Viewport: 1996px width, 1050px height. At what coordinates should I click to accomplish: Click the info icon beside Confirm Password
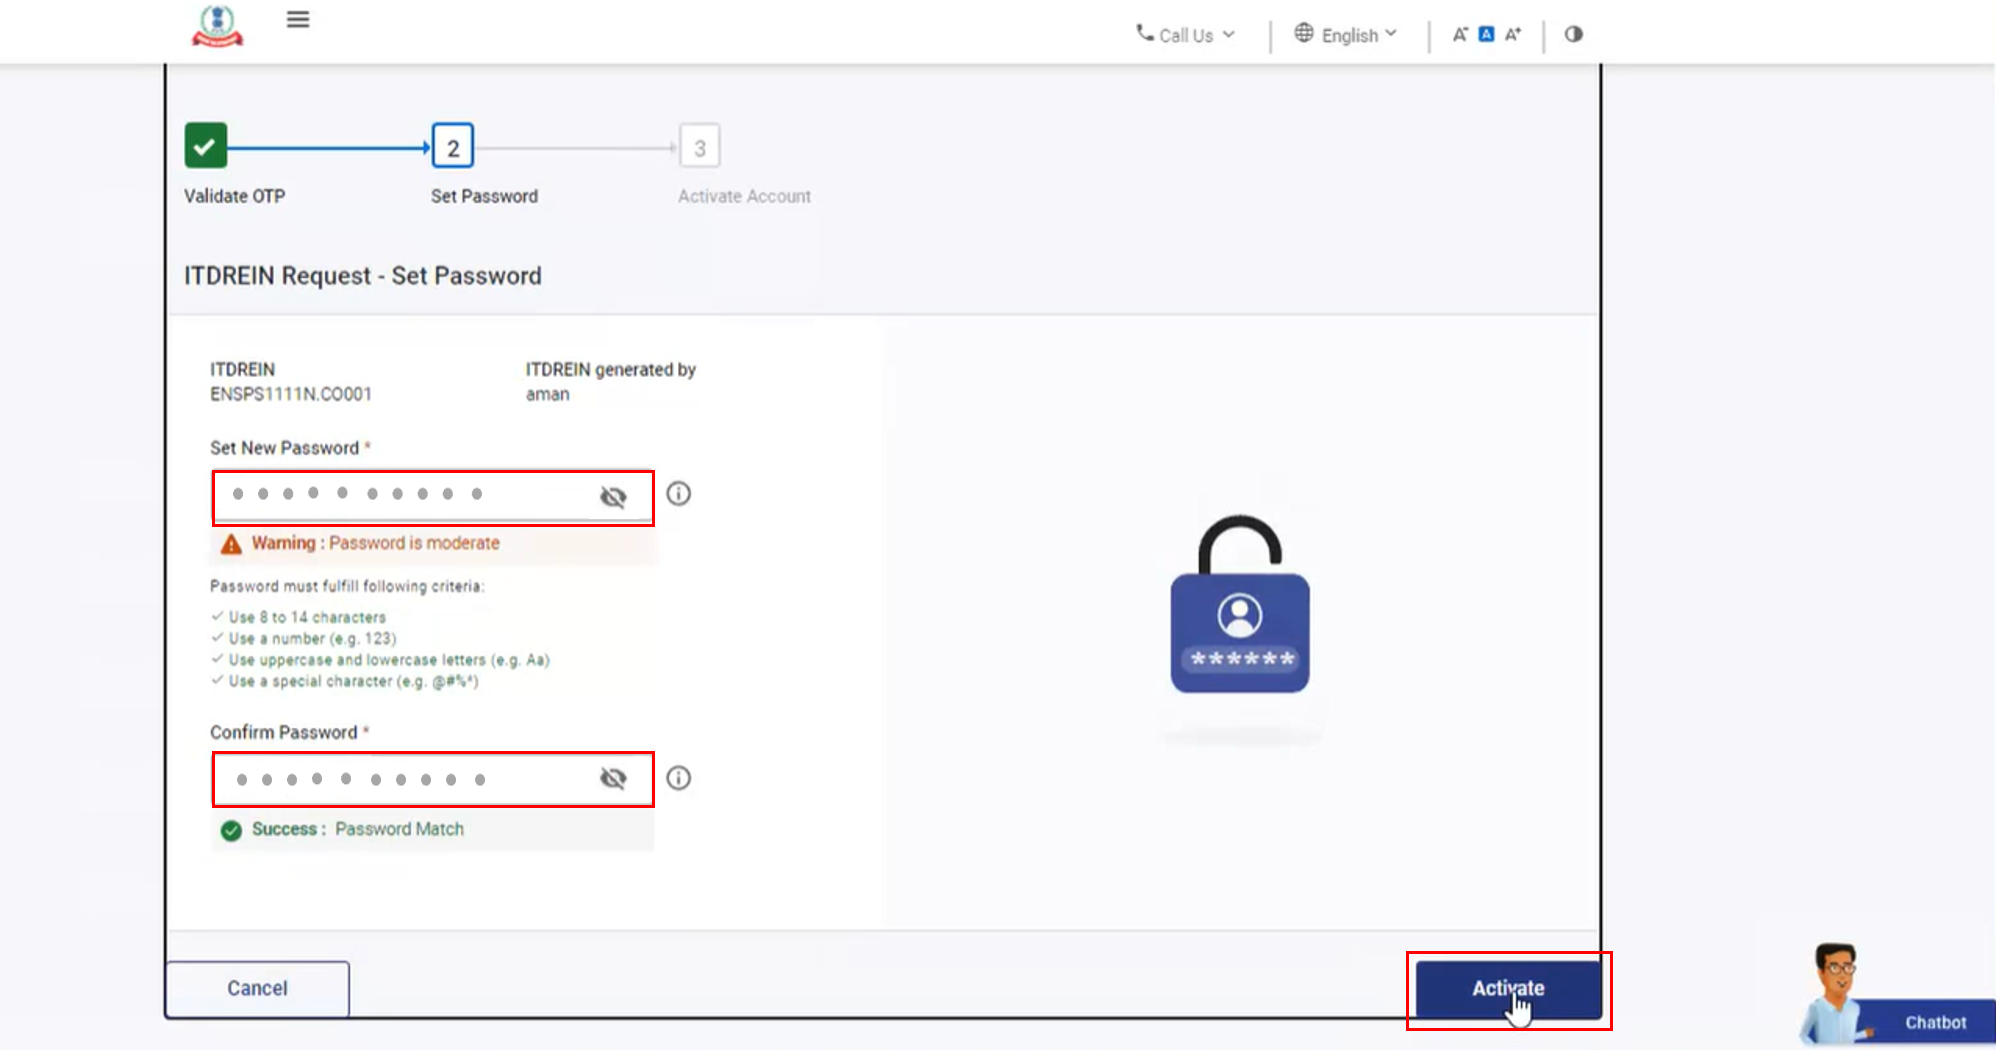(678, 778)
